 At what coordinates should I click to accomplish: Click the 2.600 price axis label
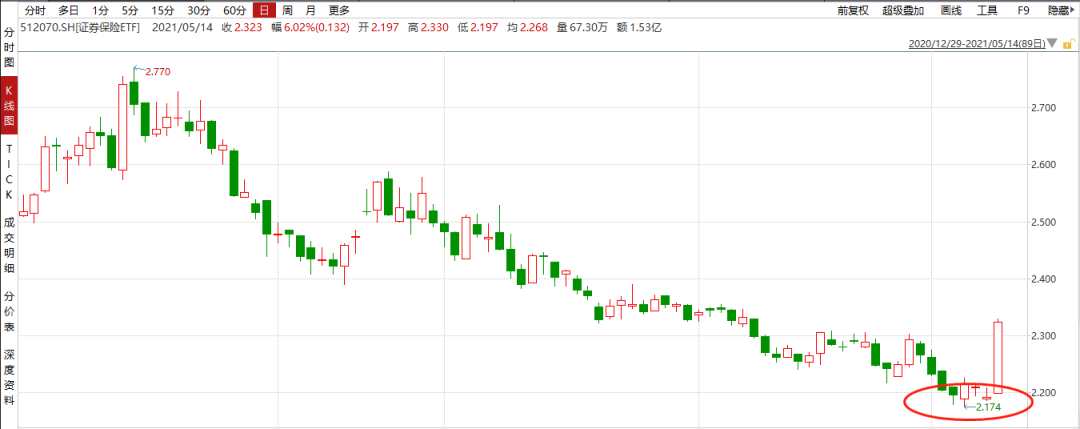click(x=1044, y=165)
